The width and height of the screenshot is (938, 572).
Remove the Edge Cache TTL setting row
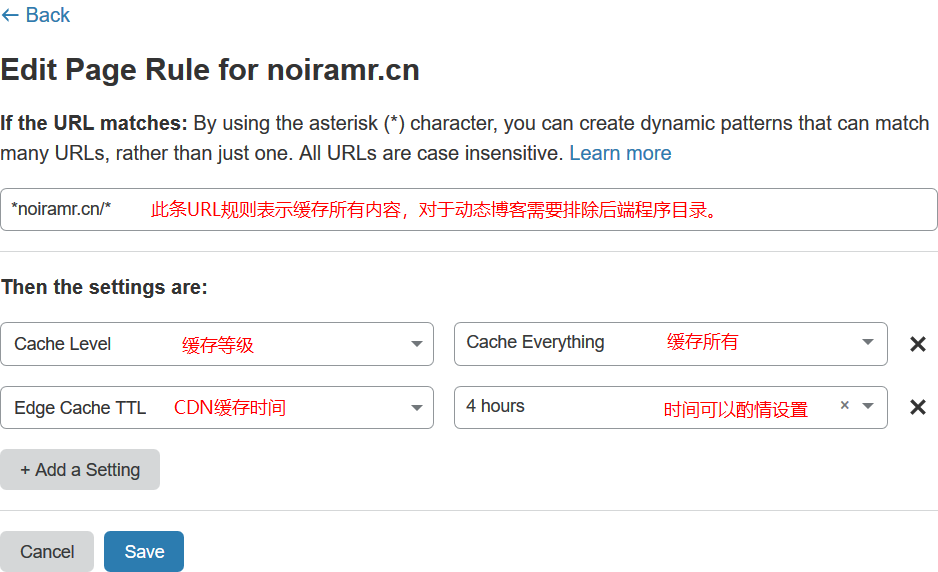coord(917,407)
